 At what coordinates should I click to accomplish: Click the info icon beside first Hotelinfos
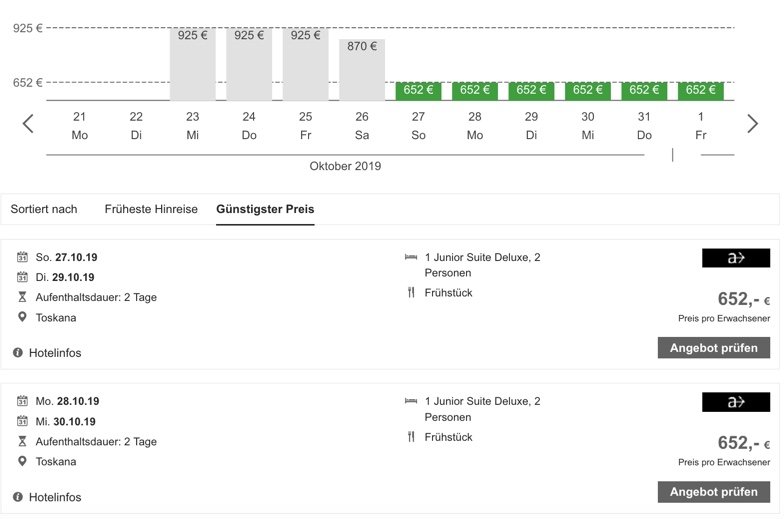pyautogui.click(x=18, y=353)
